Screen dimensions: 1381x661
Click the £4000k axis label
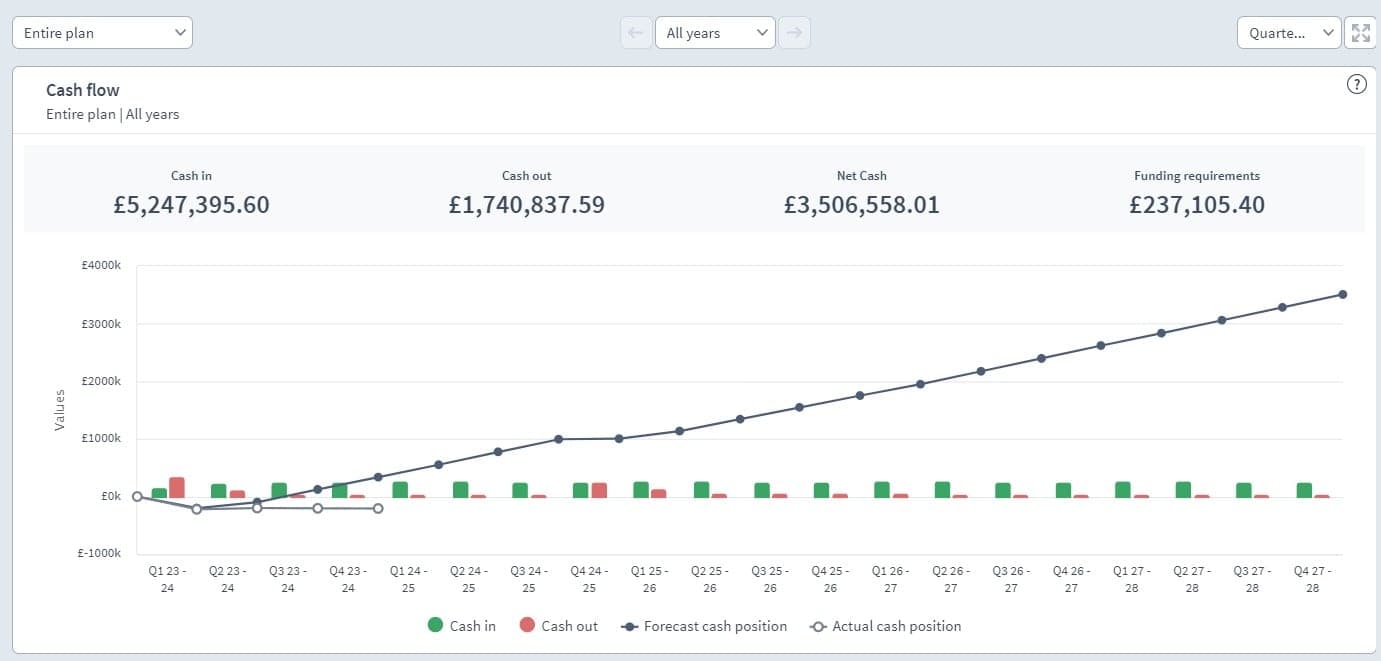(102, 266)
